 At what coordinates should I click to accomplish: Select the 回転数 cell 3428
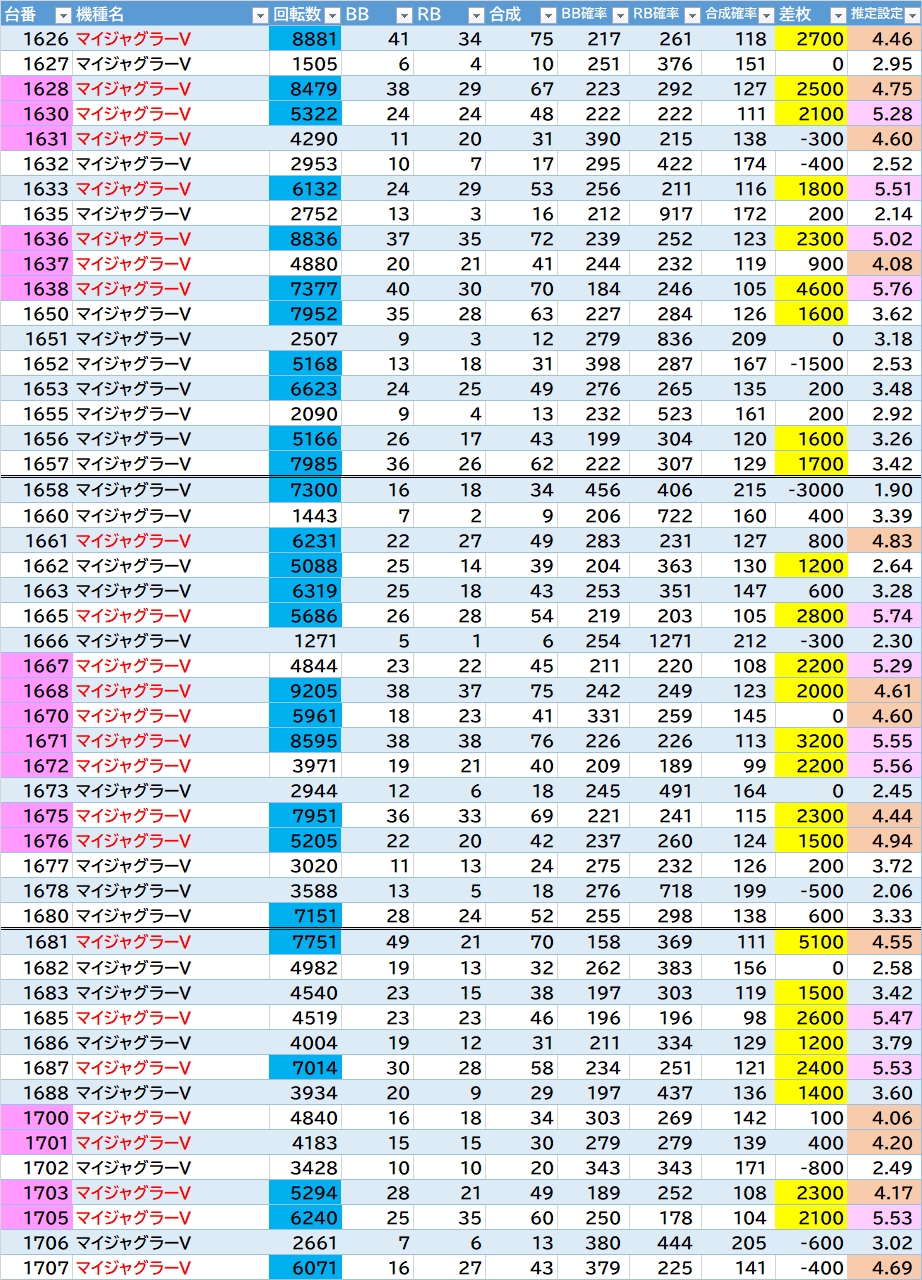(305, 1168)
